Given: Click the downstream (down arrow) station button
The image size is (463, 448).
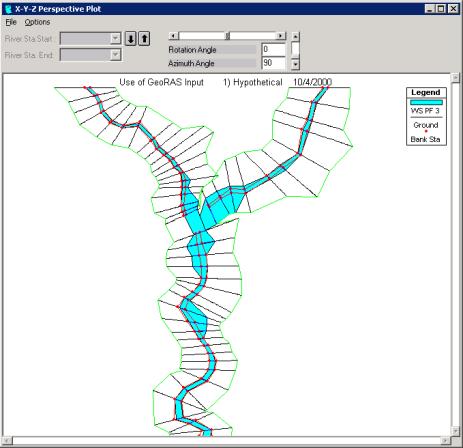Looking at the screenshot, I should [x=131, y=39].
